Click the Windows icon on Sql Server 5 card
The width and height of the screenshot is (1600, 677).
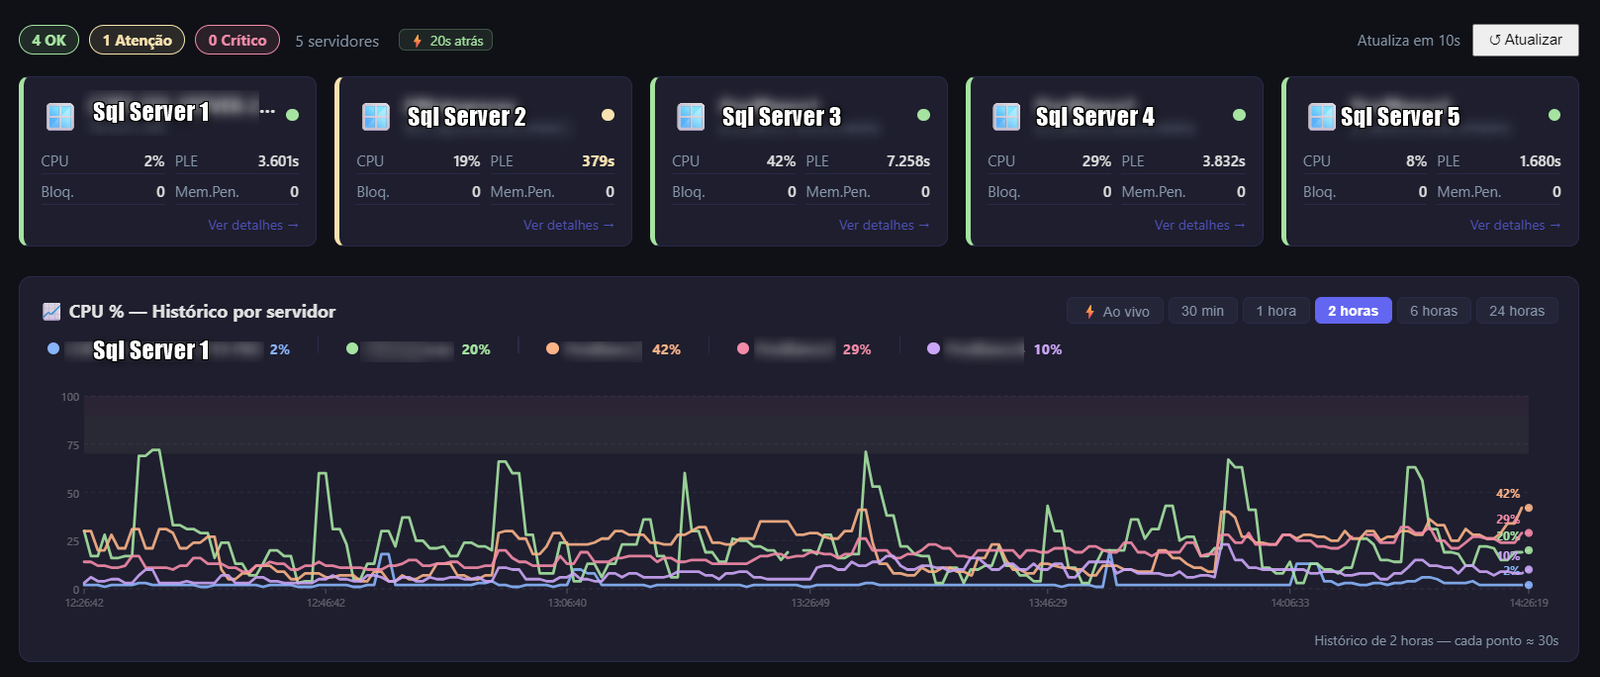(1322, 117)
